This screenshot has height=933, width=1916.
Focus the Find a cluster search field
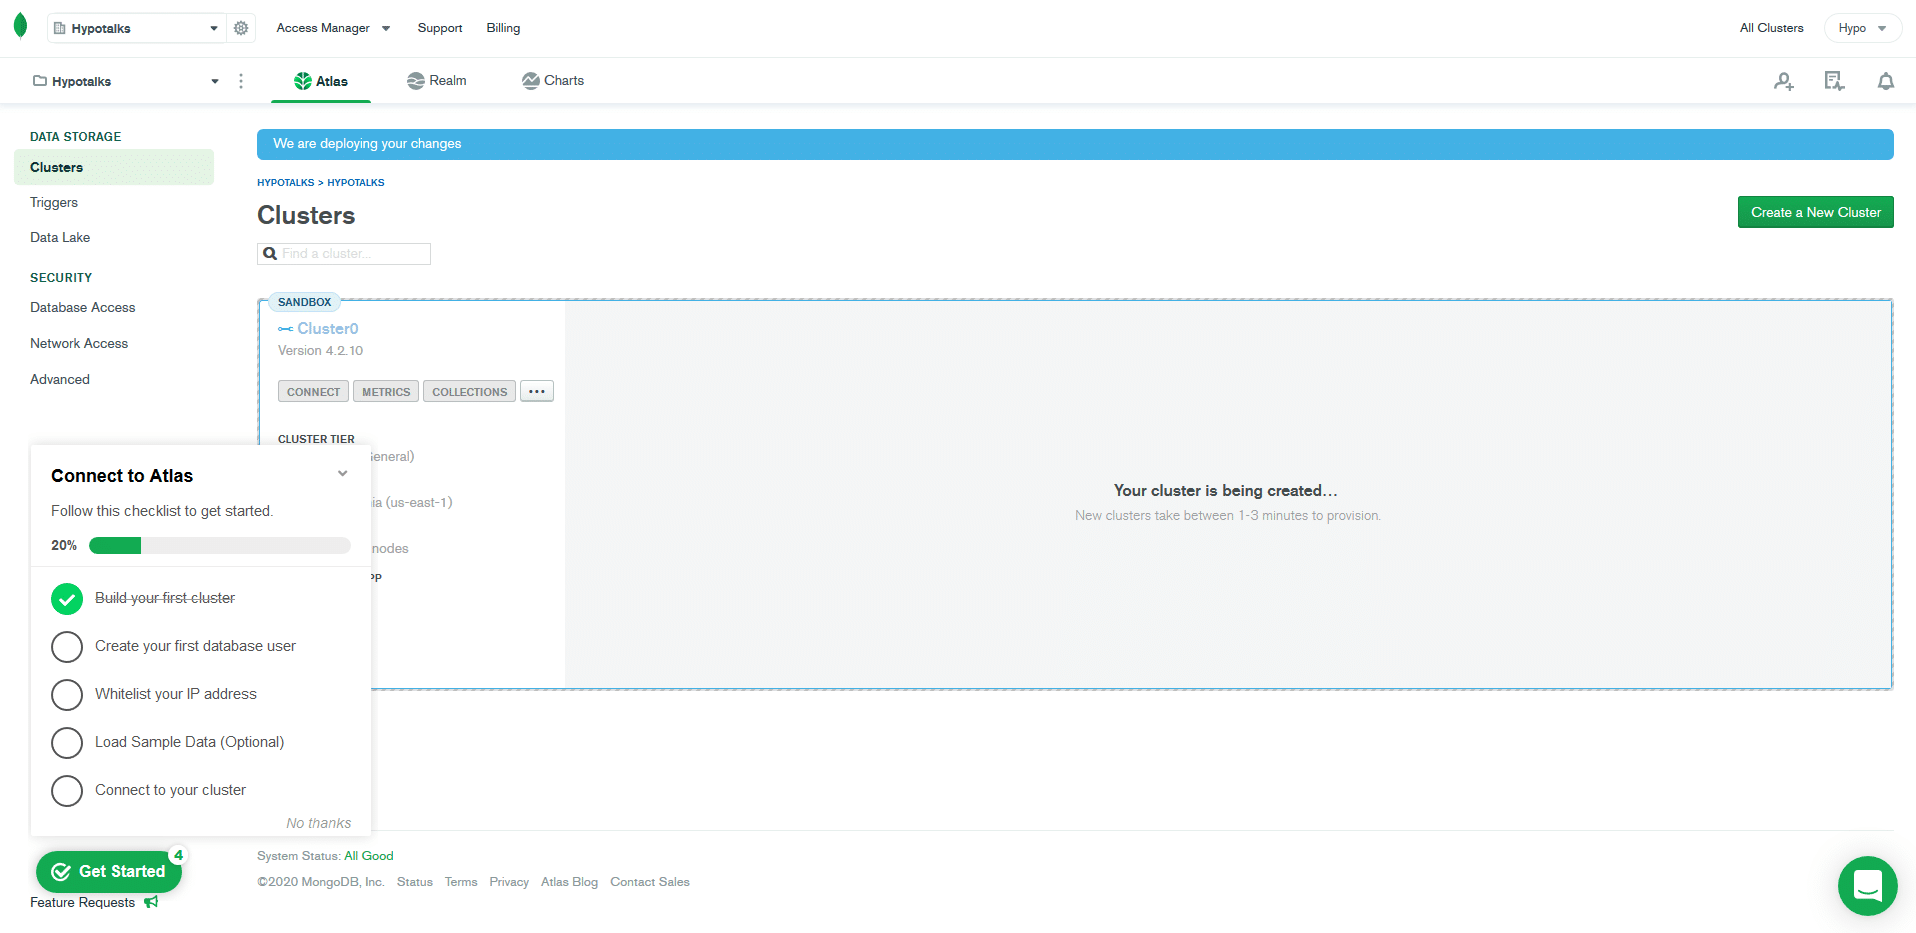(344, 254)
